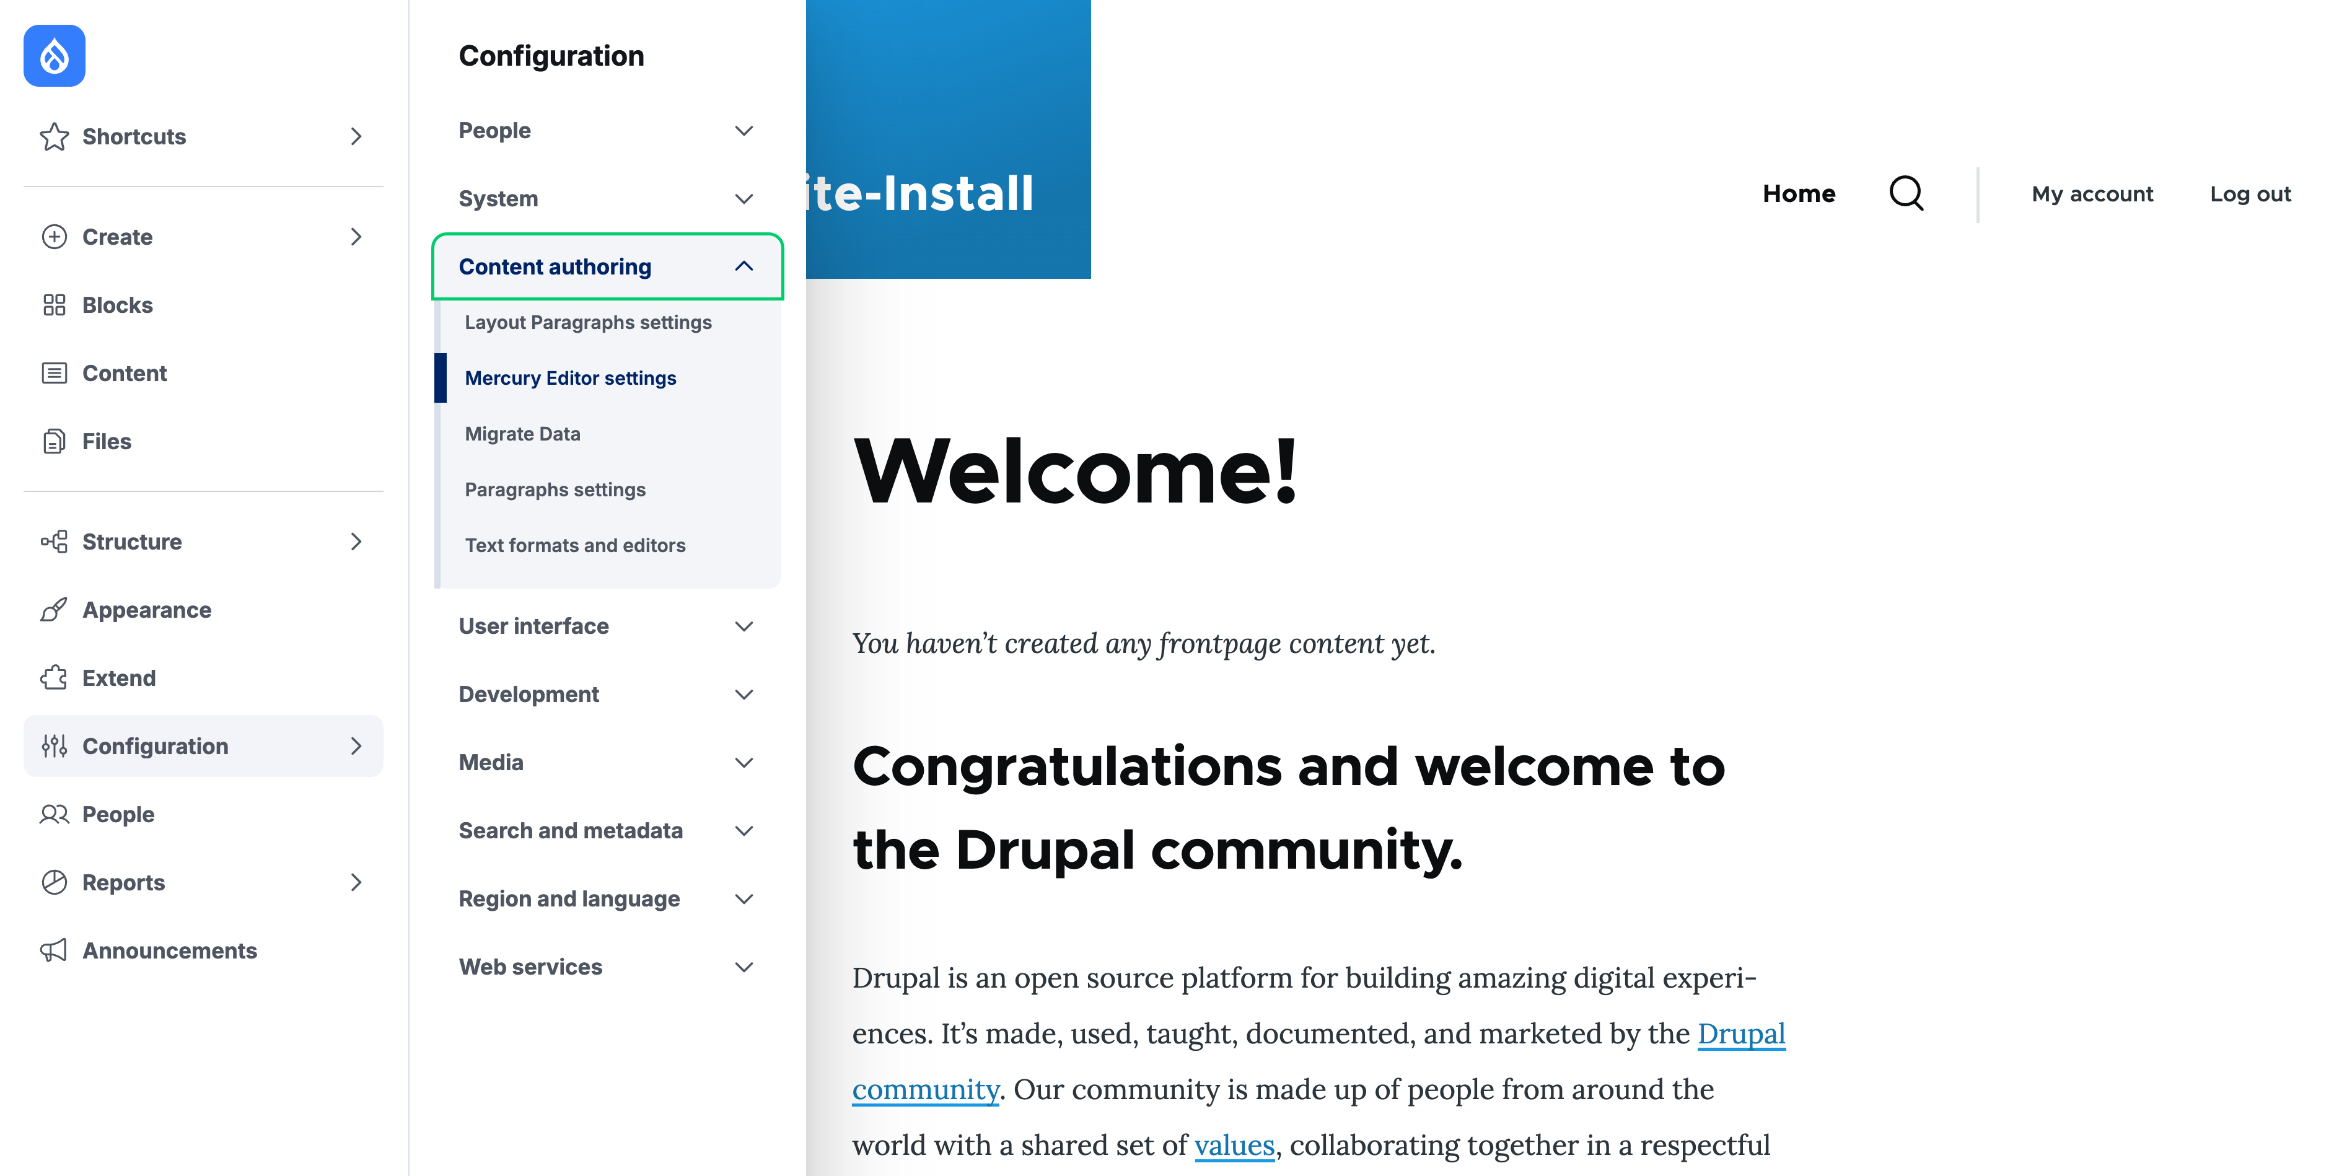Click the Shortcuts star icon
This screenshot has width=2352, height=1176.
pyautogui.click(x=54, y=136)
